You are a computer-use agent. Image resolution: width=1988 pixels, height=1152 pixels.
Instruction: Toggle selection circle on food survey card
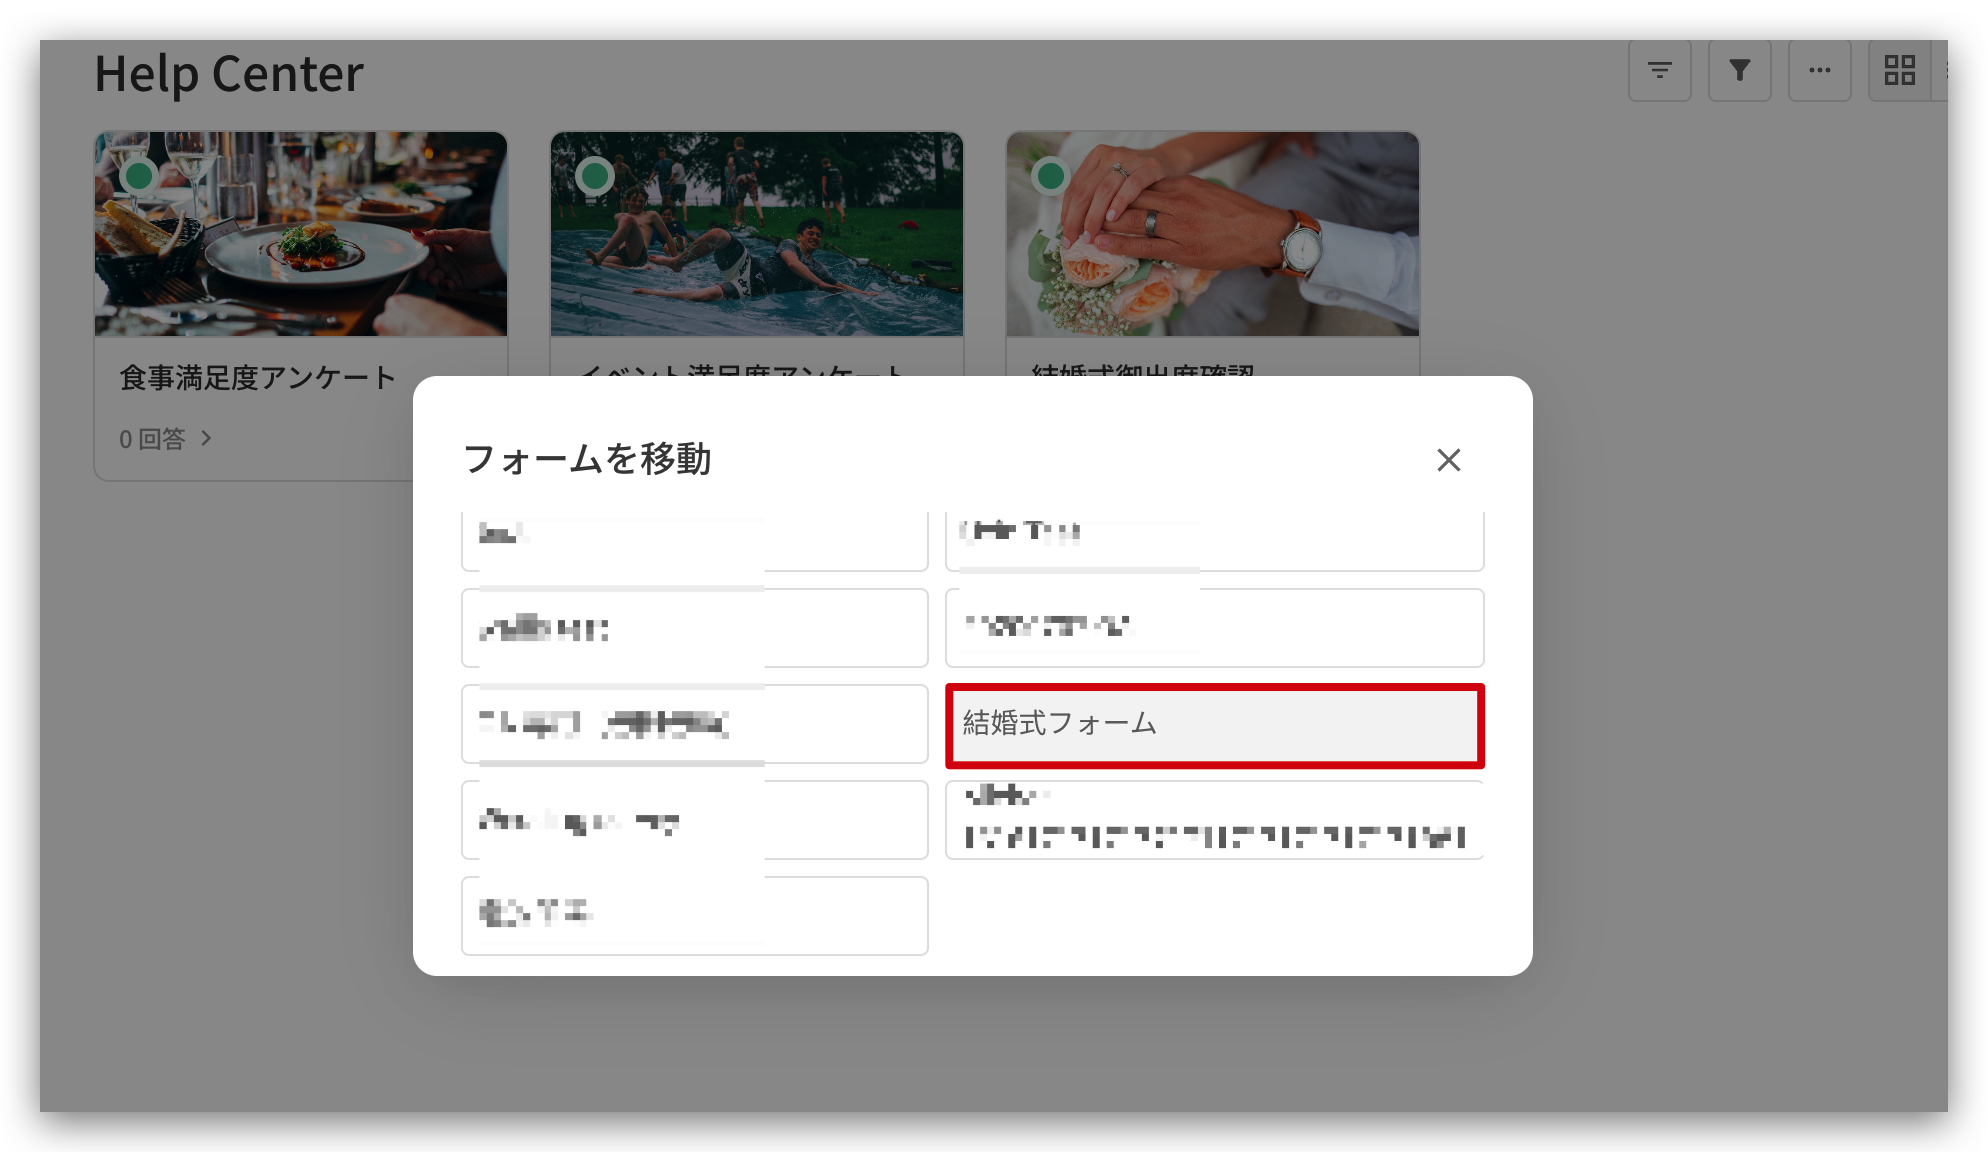click(x=139, y=176)
